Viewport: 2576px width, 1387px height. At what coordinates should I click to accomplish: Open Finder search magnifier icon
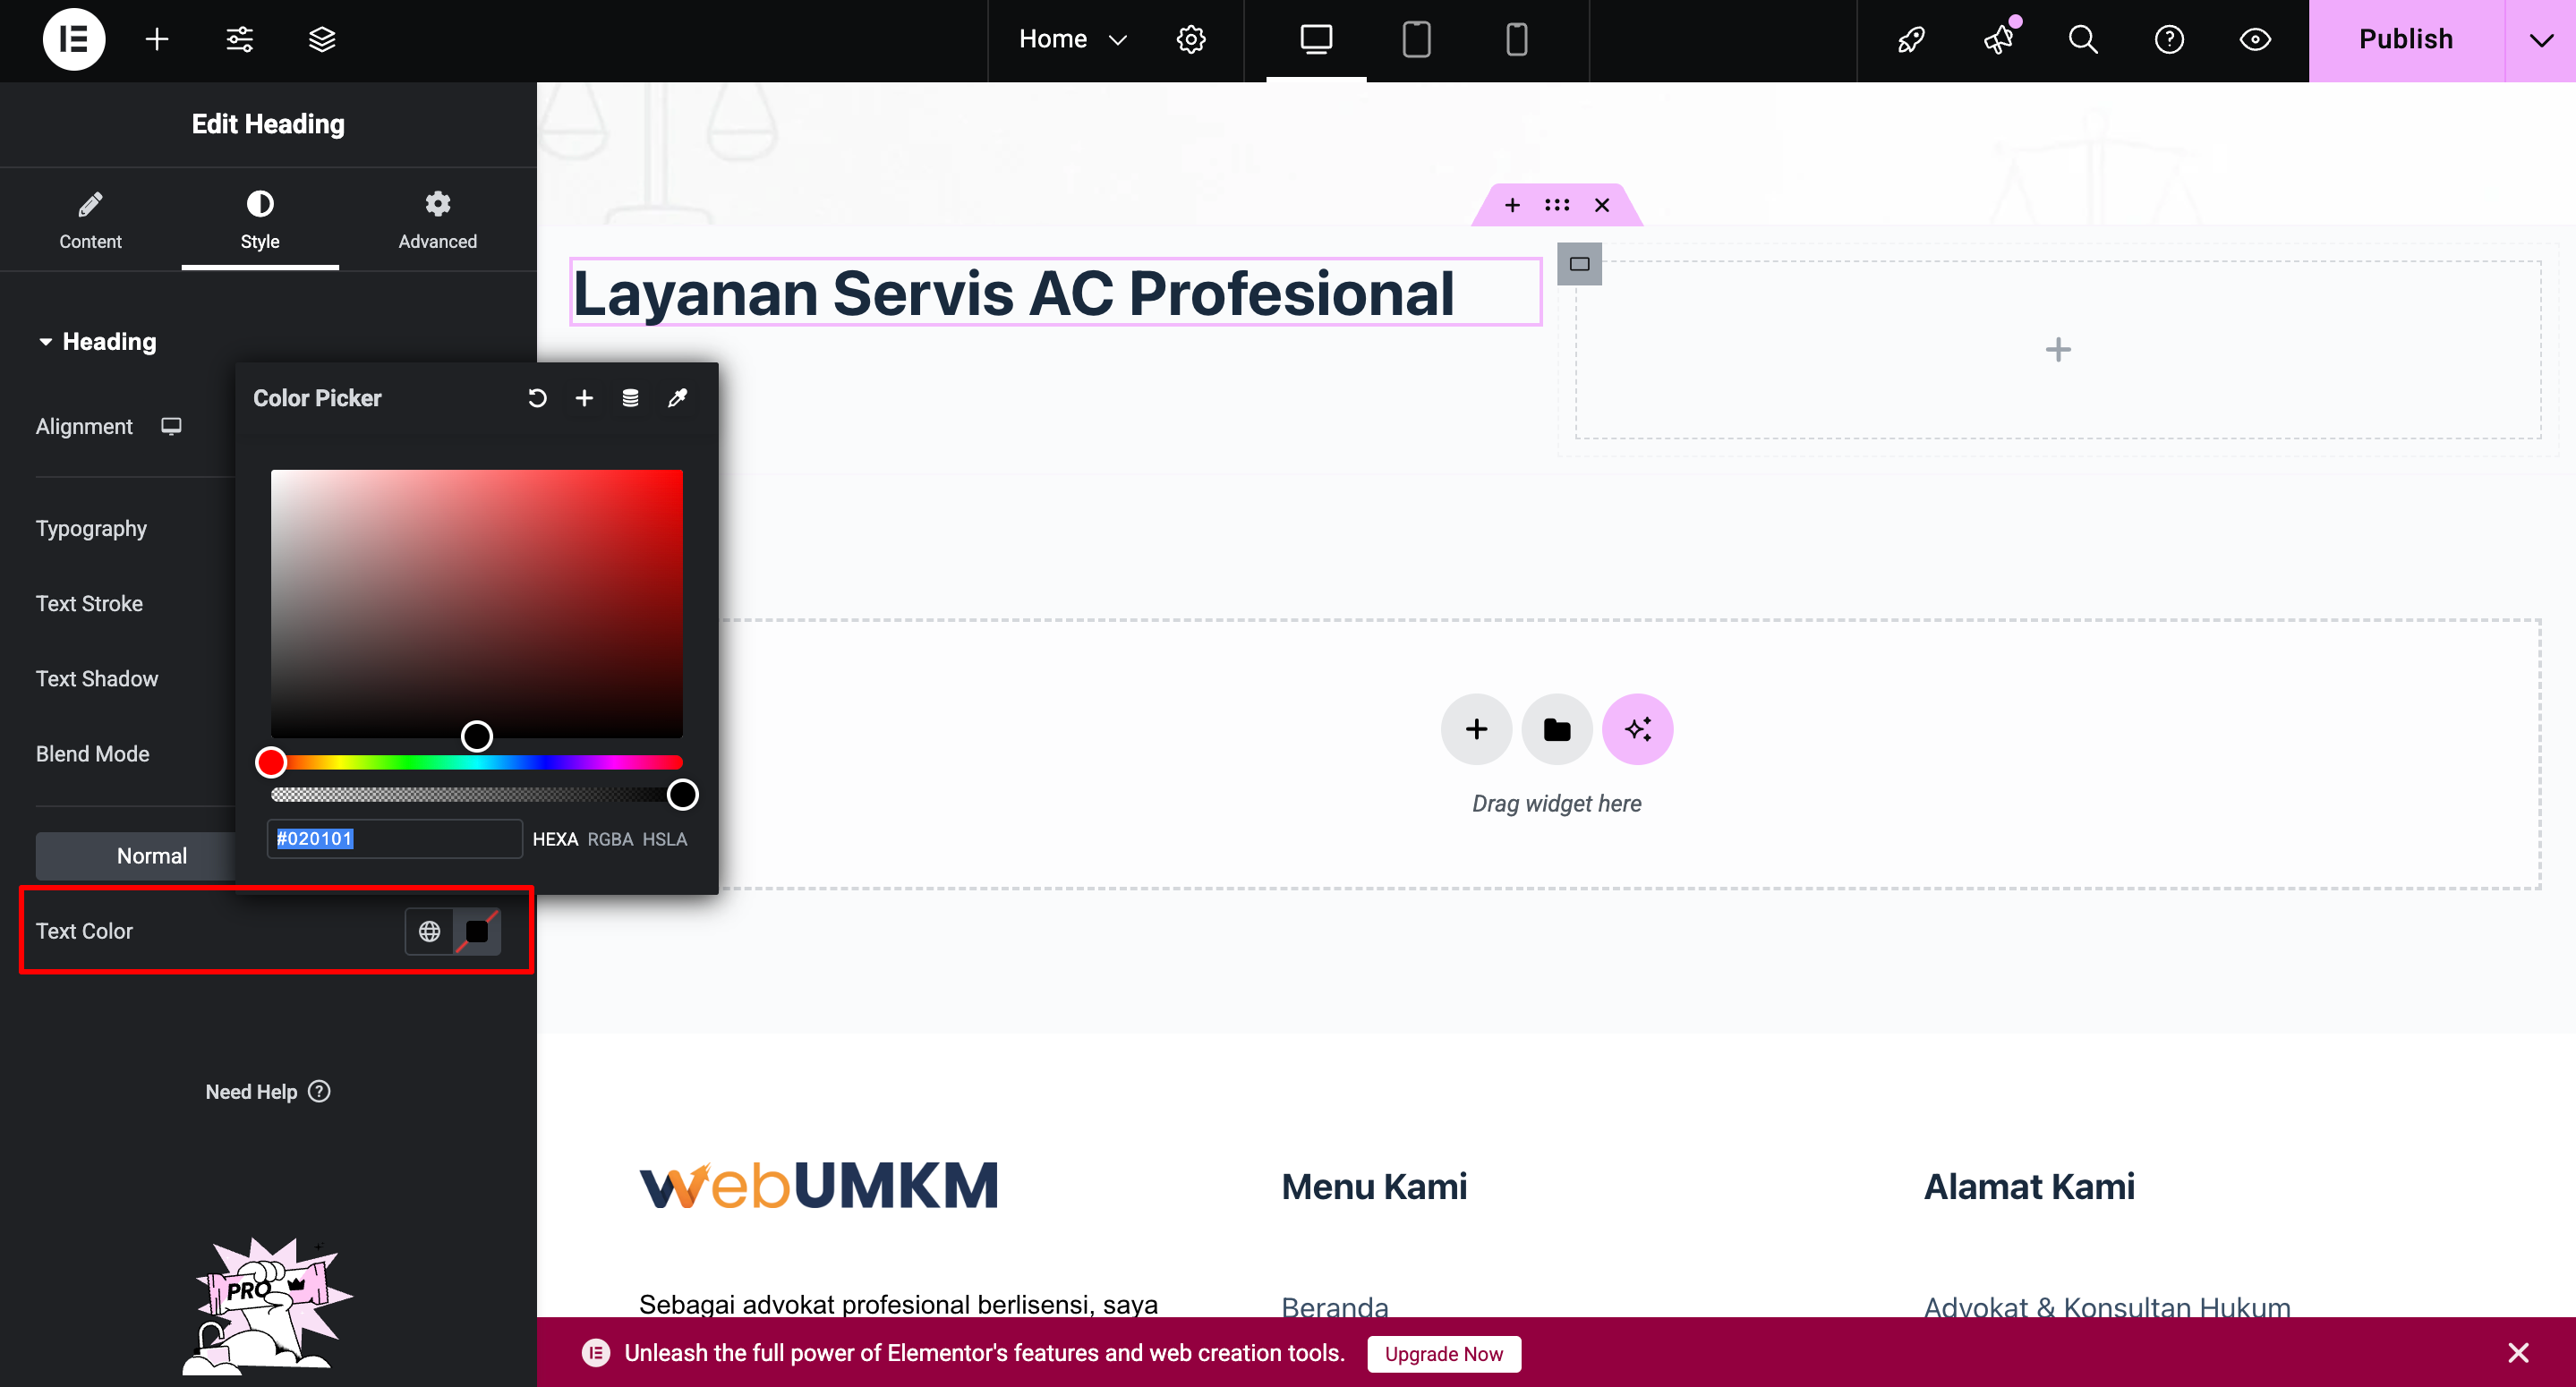tap(2082, 39)
